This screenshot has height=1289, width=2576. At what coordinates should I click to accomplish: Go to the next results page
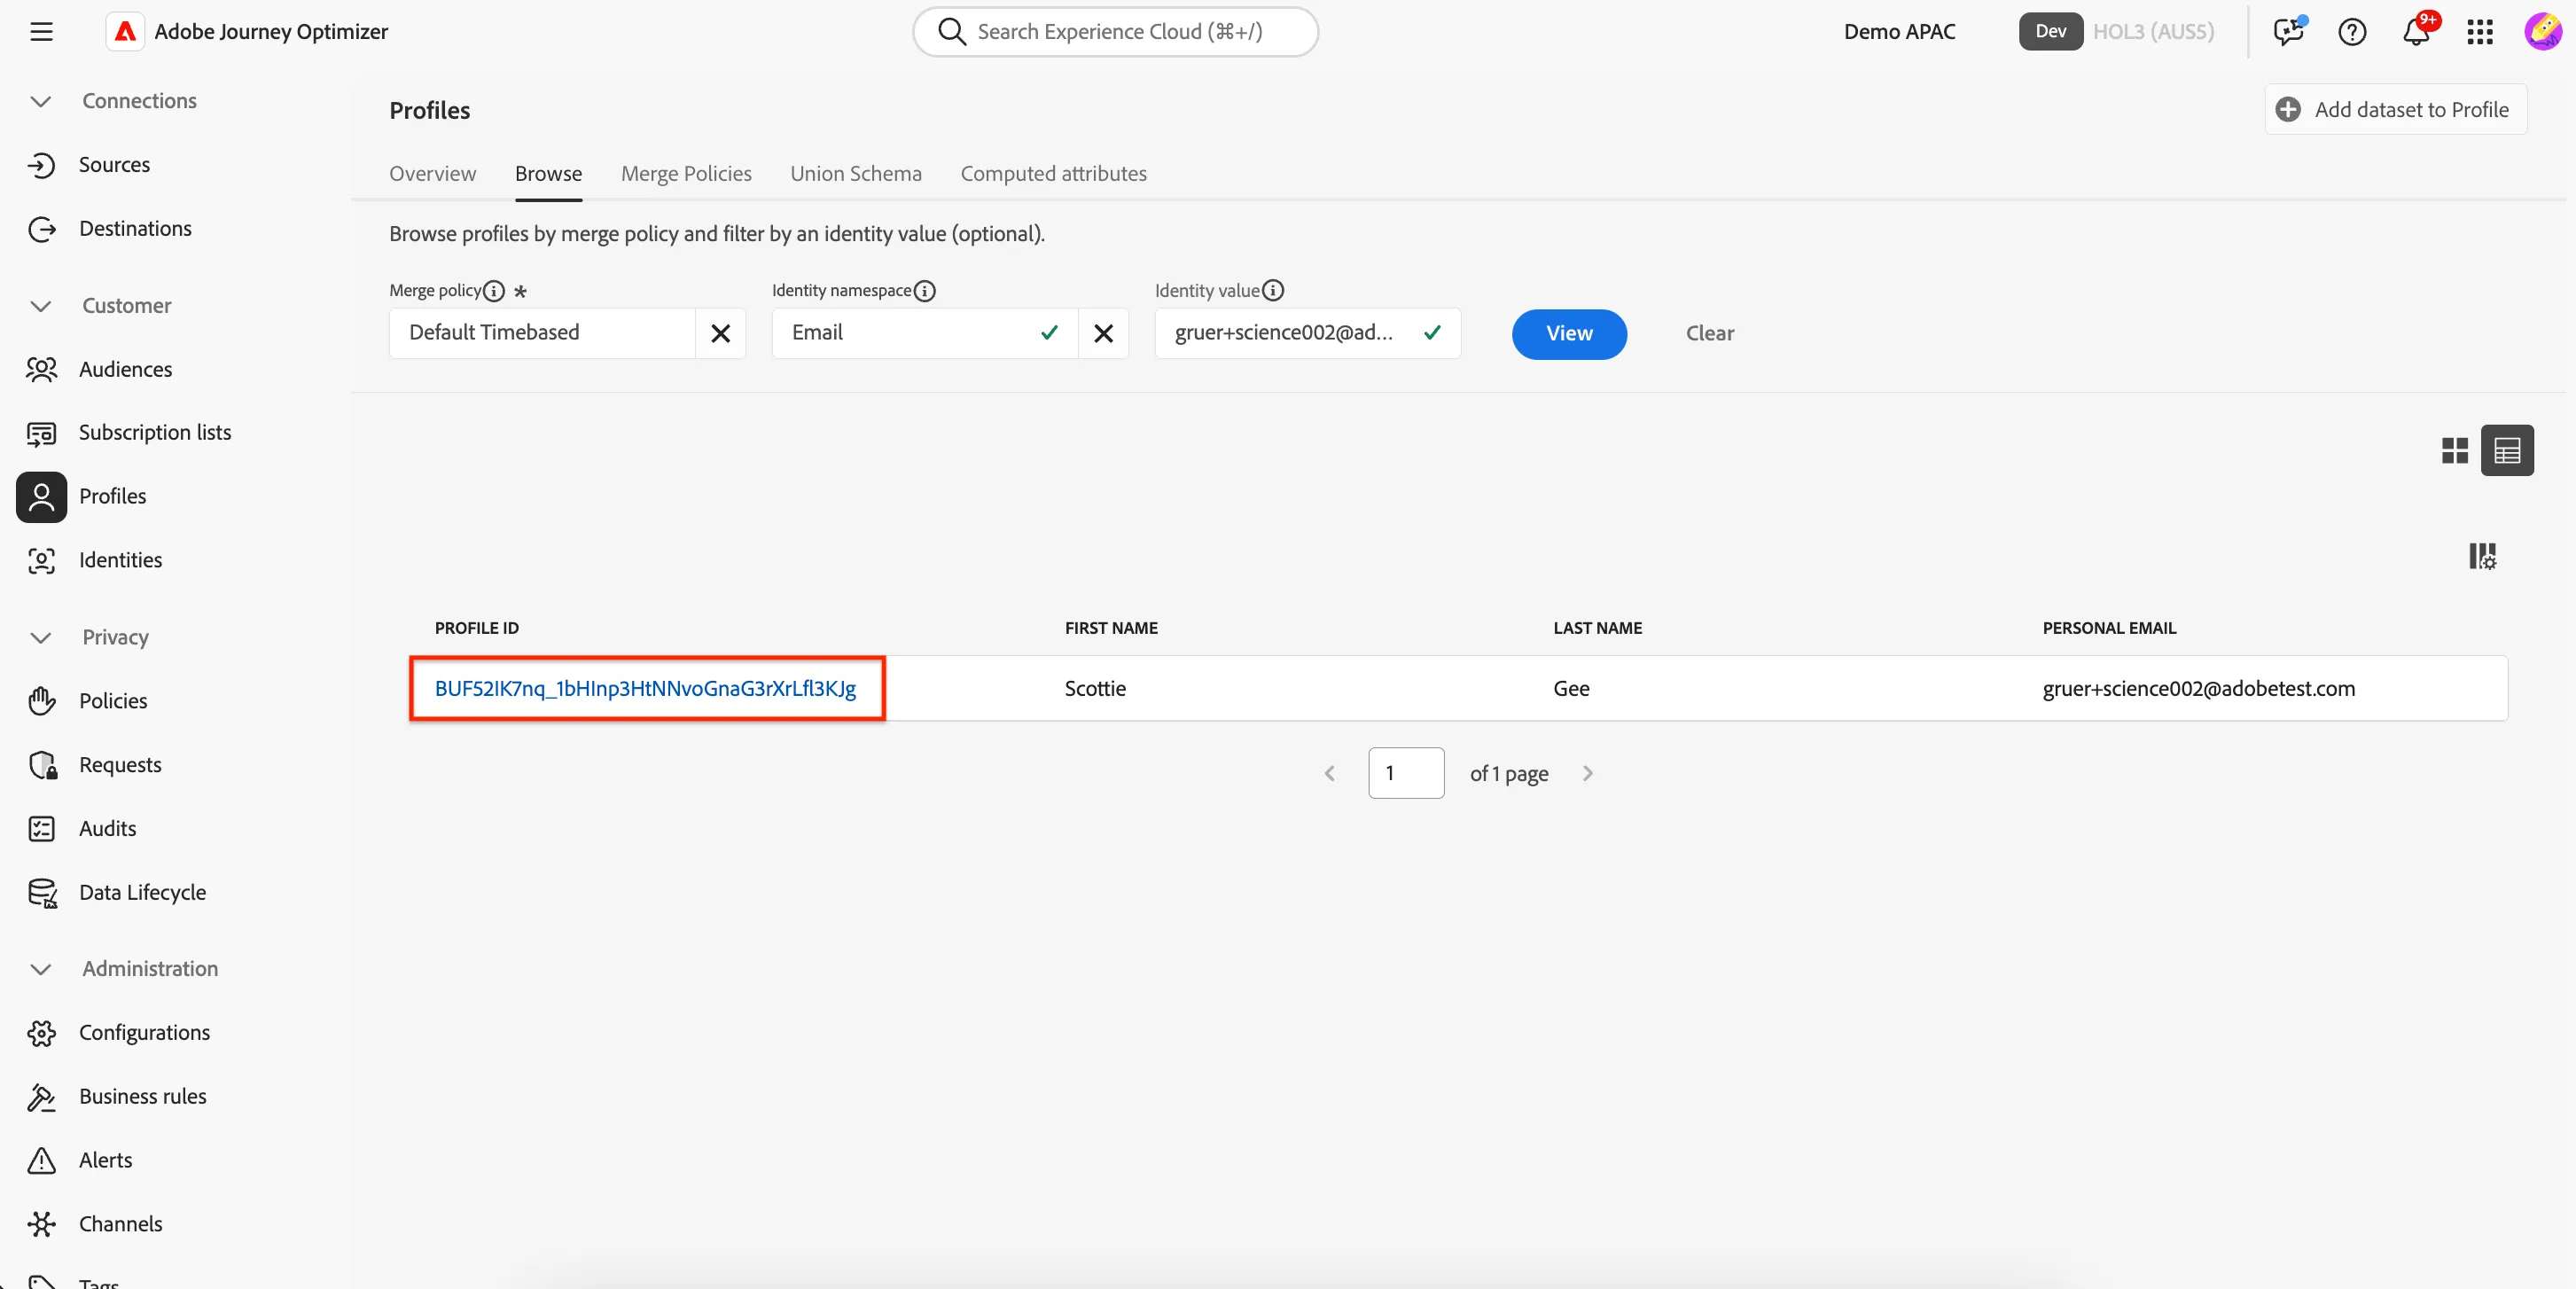(x=1587, y=774)
